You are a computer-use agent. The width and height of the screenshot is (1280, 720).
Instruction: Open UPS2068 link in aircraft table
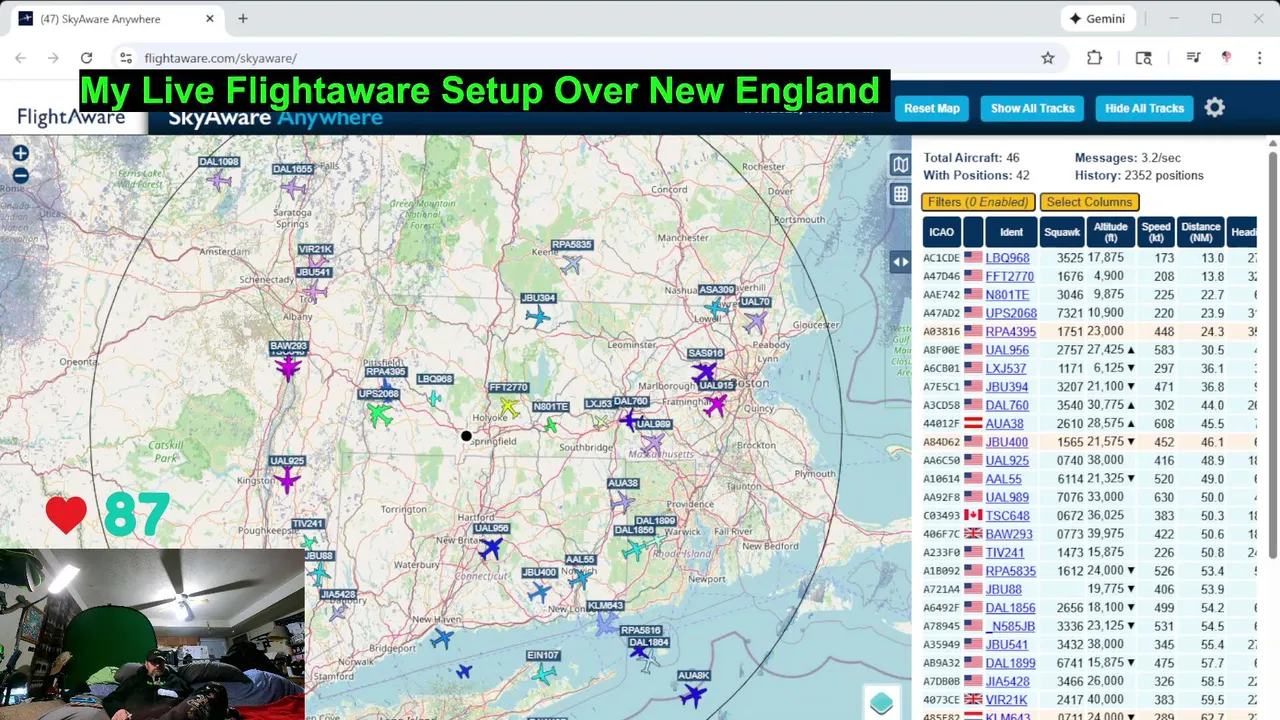click(1011, 313)
